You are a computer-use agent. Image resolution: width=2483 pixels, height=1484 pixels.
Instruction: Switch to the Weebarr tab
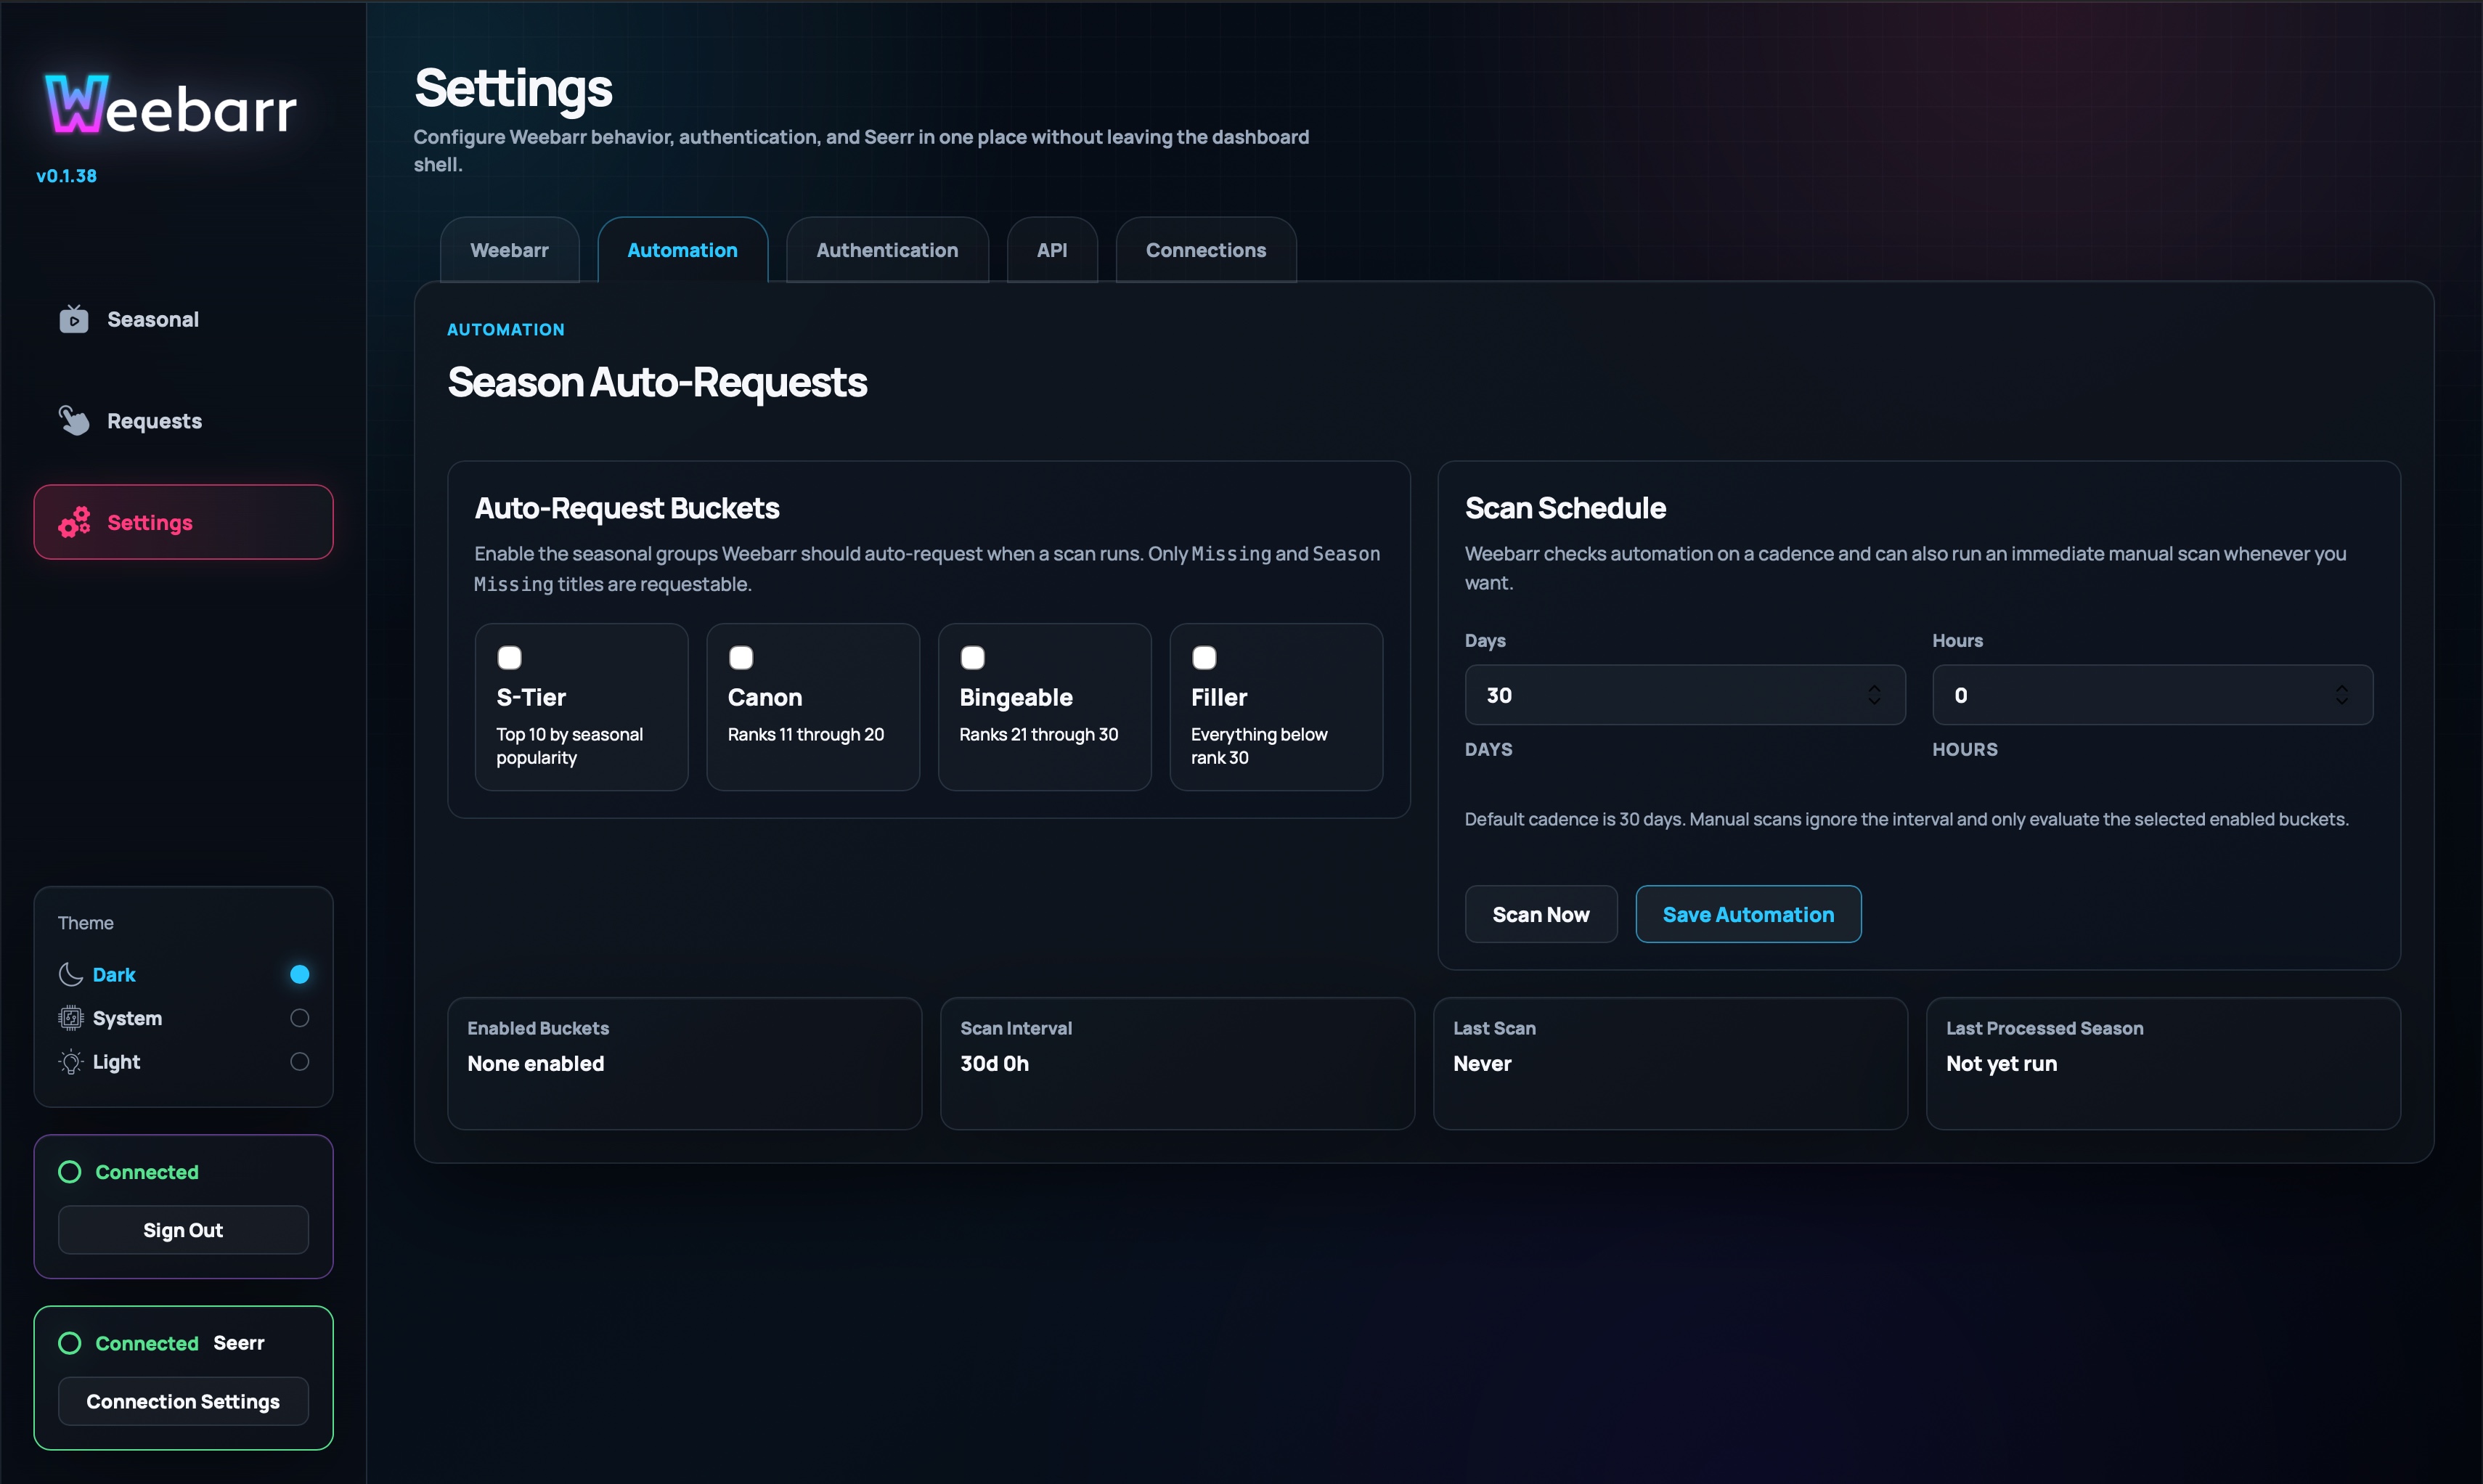click(510, 250)
